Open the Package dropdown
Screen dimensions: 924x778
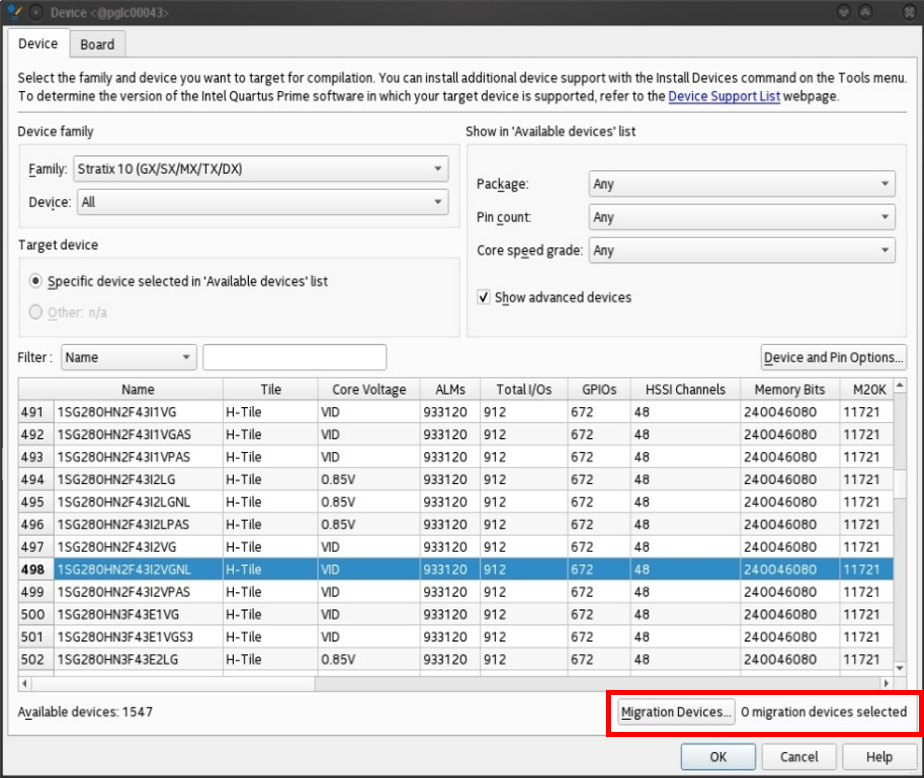(x=741, y=184)
